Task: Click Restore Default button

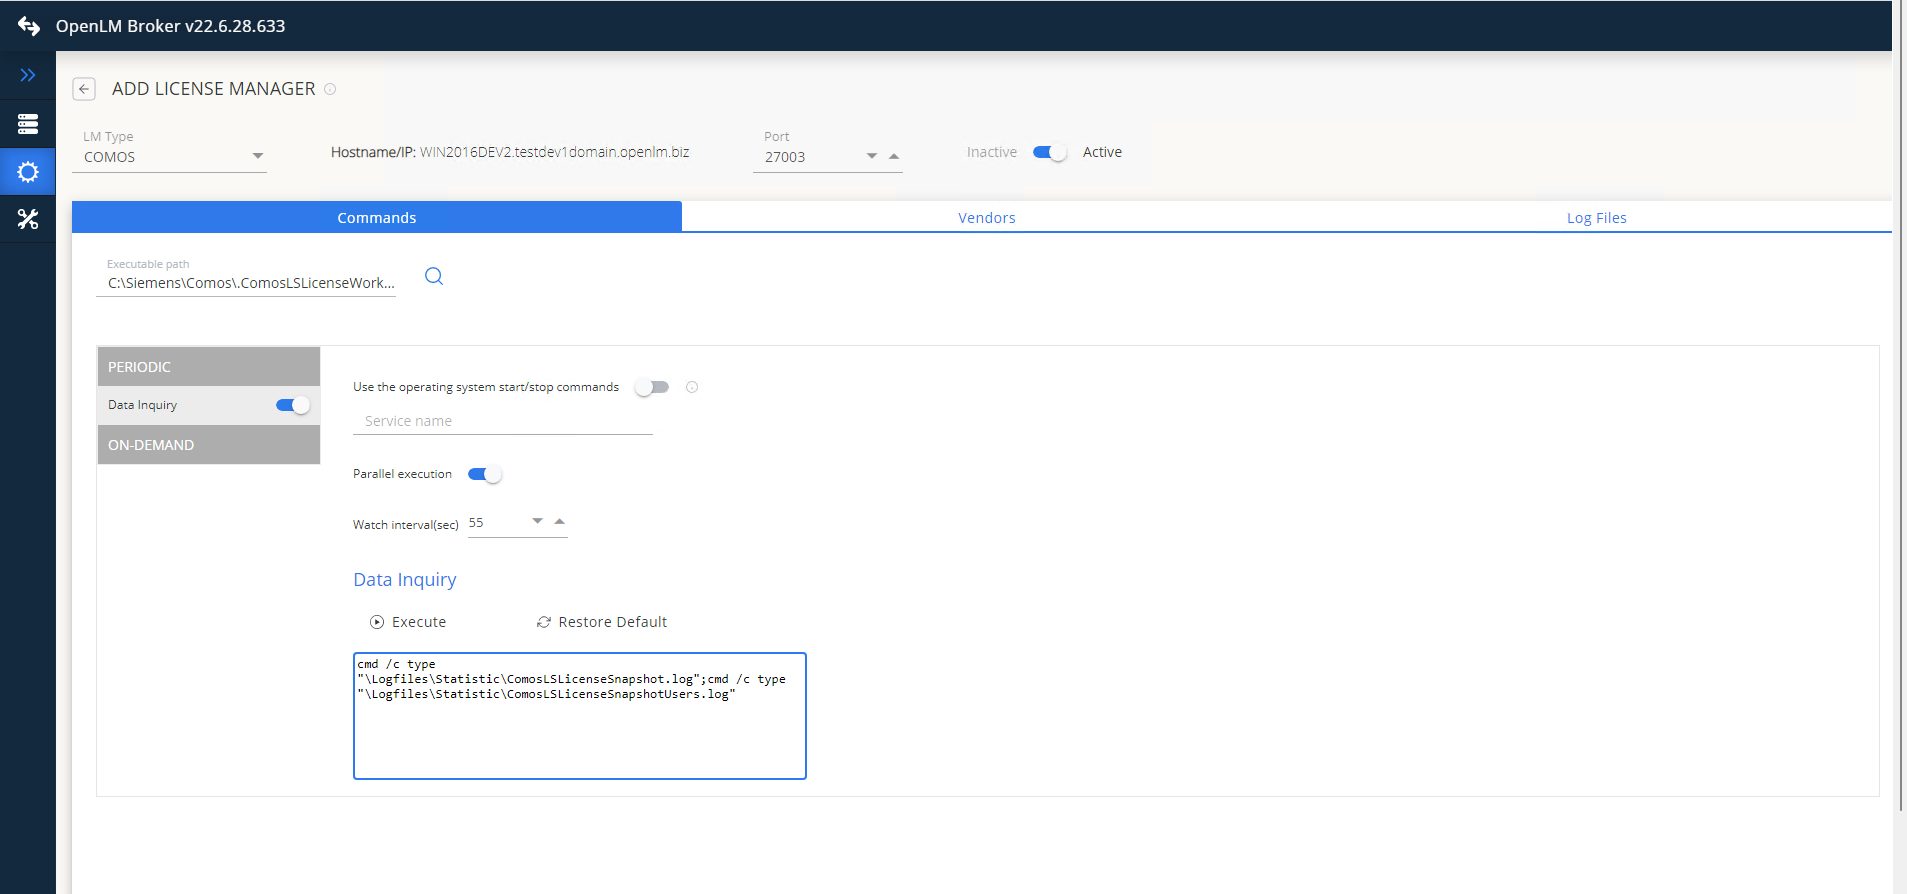Action: 602,622
